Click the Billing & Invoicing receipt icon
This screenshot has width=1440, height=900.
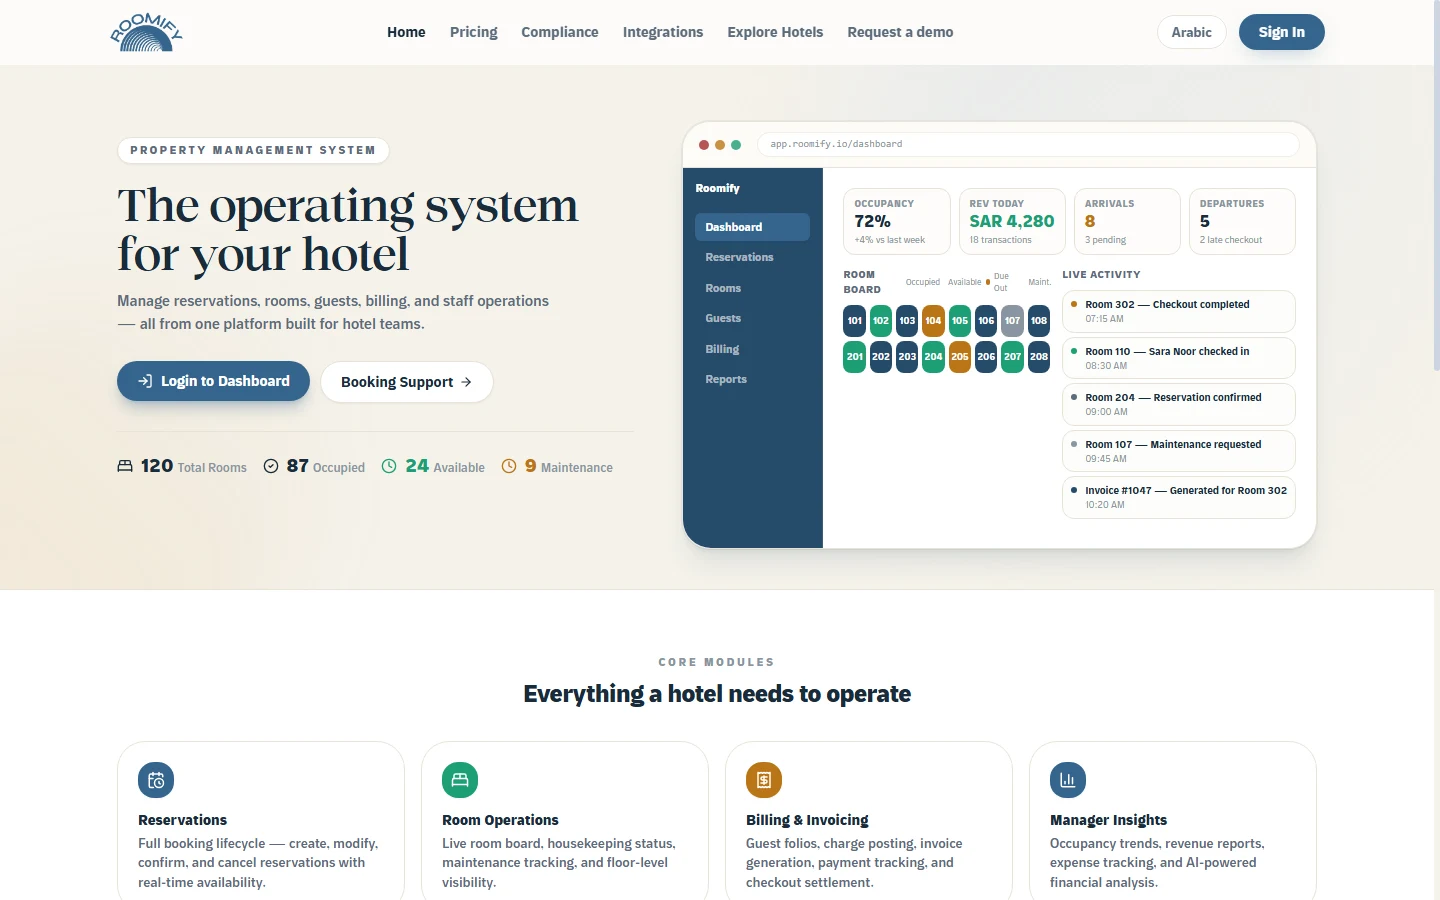(x=764, y=780)
